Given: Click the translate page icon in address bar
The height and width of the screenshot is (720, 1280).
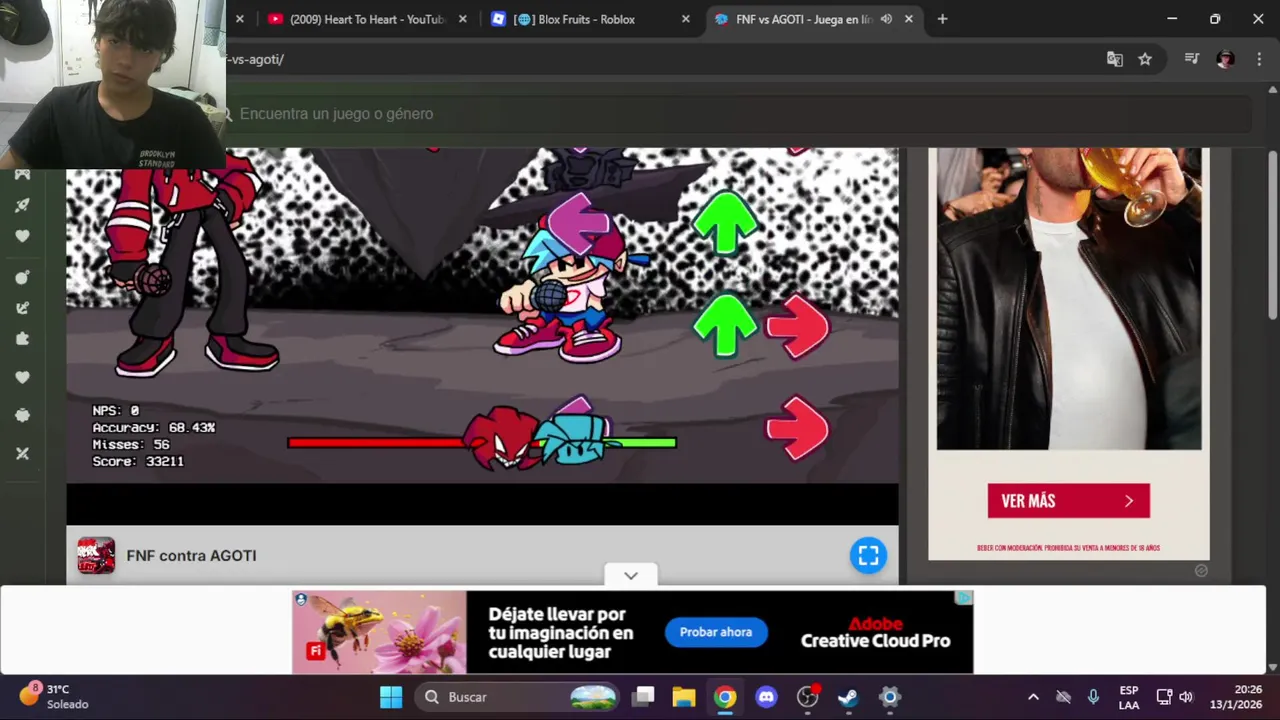Looking at the screenshot, I should tap(1114, 59).
